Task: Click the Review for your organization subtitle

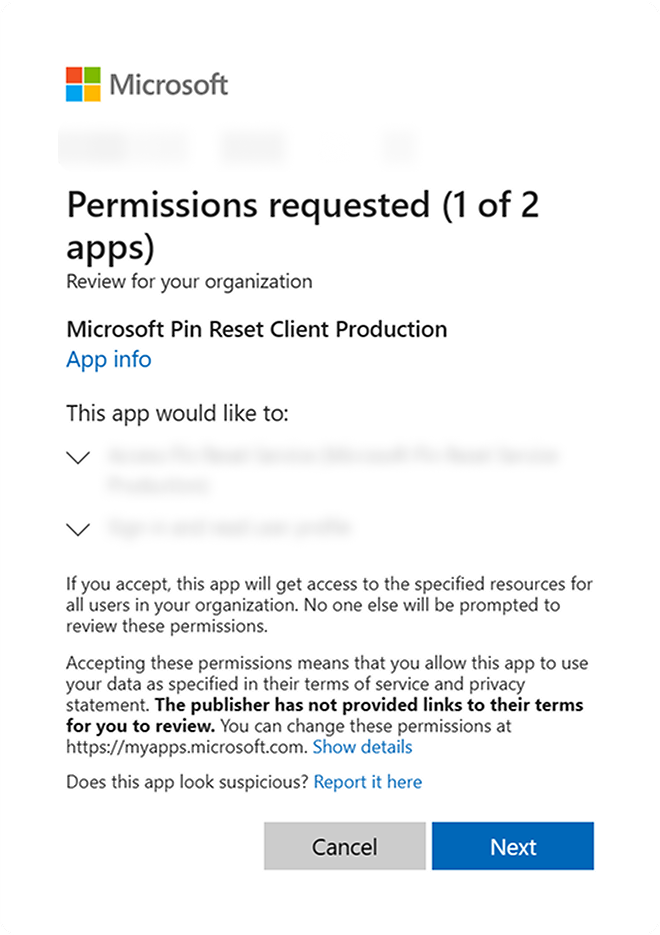Action: [189, 281]
